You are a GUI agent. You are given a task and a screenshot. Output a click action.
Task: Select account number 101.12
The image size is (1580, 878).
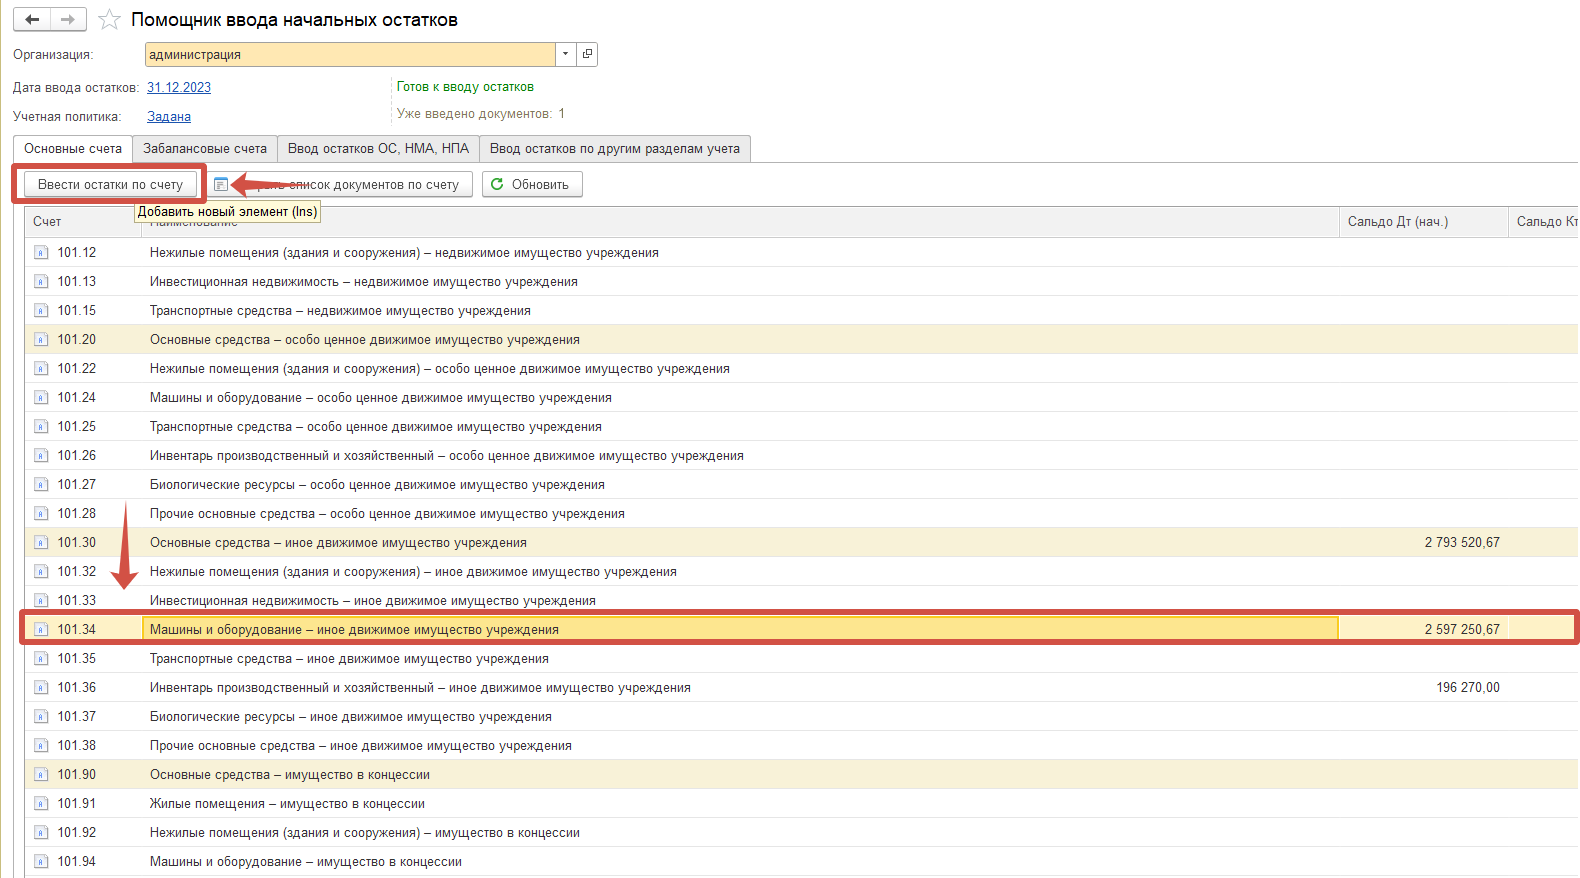tap(77, 253)
